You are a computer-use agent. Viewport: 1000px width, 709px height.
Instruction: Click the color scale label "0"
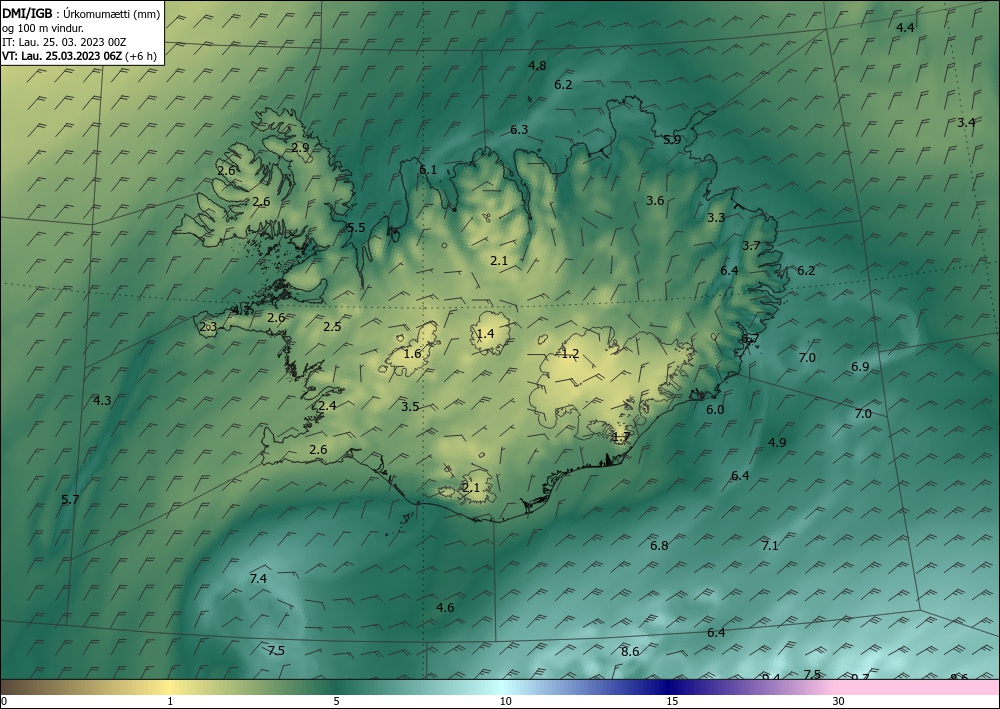(4, 701)
